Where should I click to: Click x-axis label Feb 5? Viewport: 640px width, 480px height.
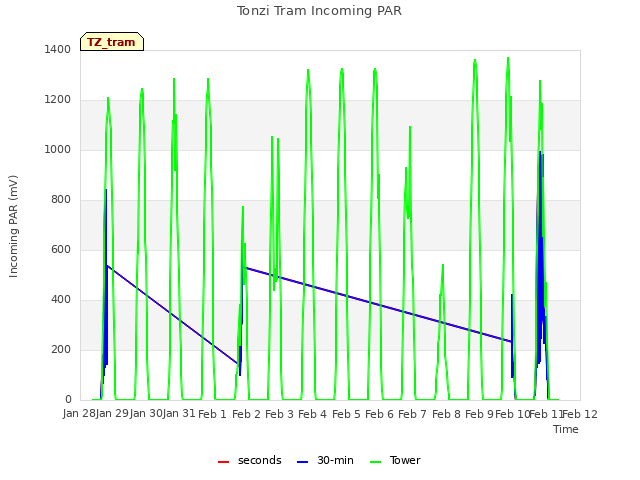tap(346, 414)
